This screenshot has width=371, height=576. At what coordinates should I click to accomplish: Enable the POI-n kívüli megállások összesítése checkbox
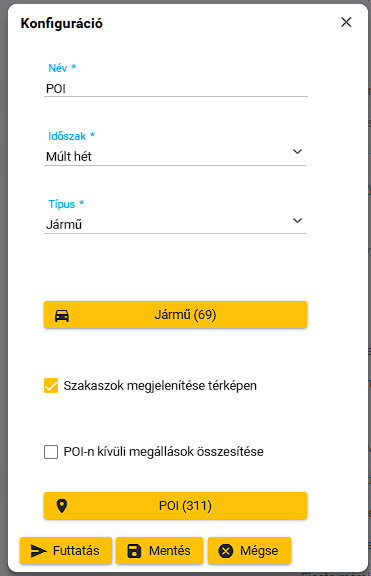pos(51,452)
